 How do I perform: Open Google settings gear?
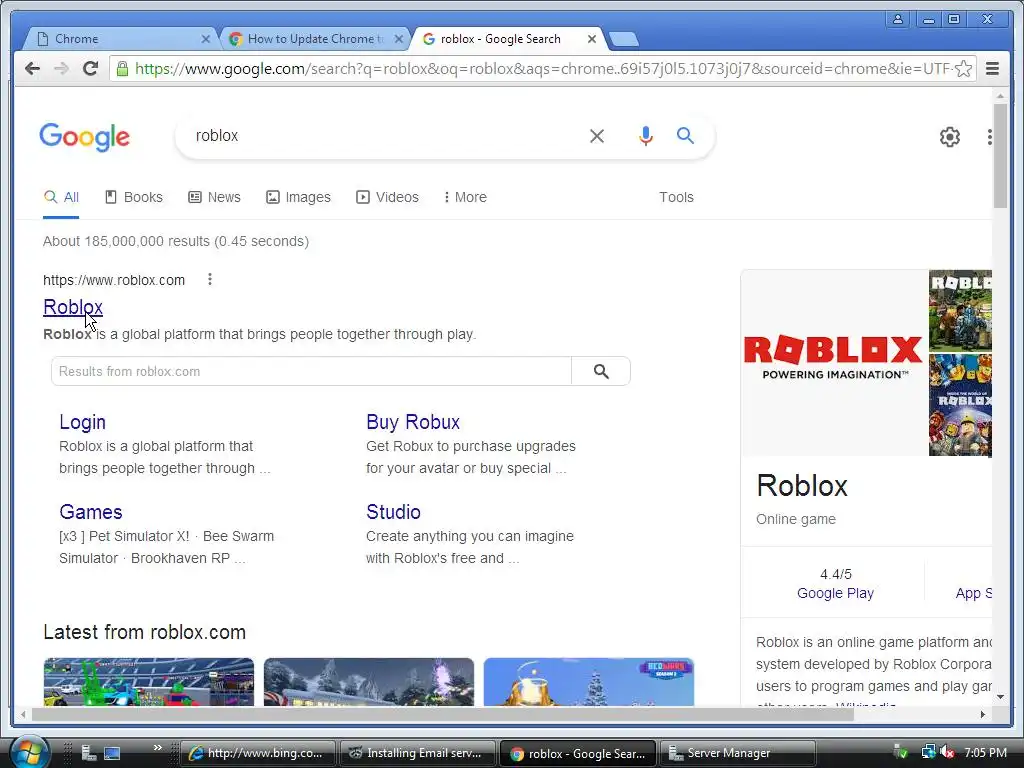tap(950, 136)
